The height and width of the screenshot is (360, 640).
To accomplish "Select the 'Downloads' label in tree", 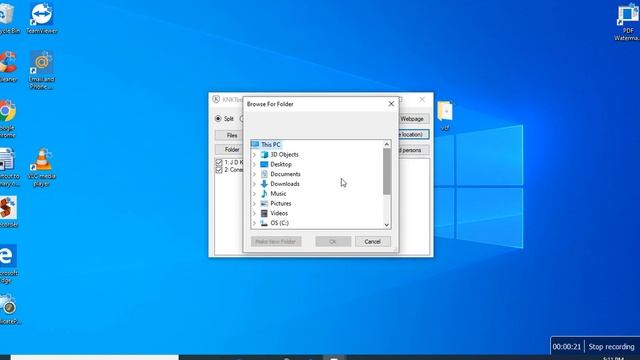I will coord(284,184).
